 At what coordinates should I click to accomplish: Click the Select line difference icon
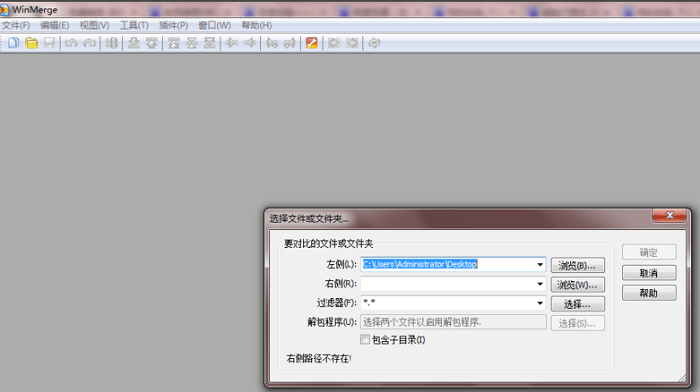(112, 43)
